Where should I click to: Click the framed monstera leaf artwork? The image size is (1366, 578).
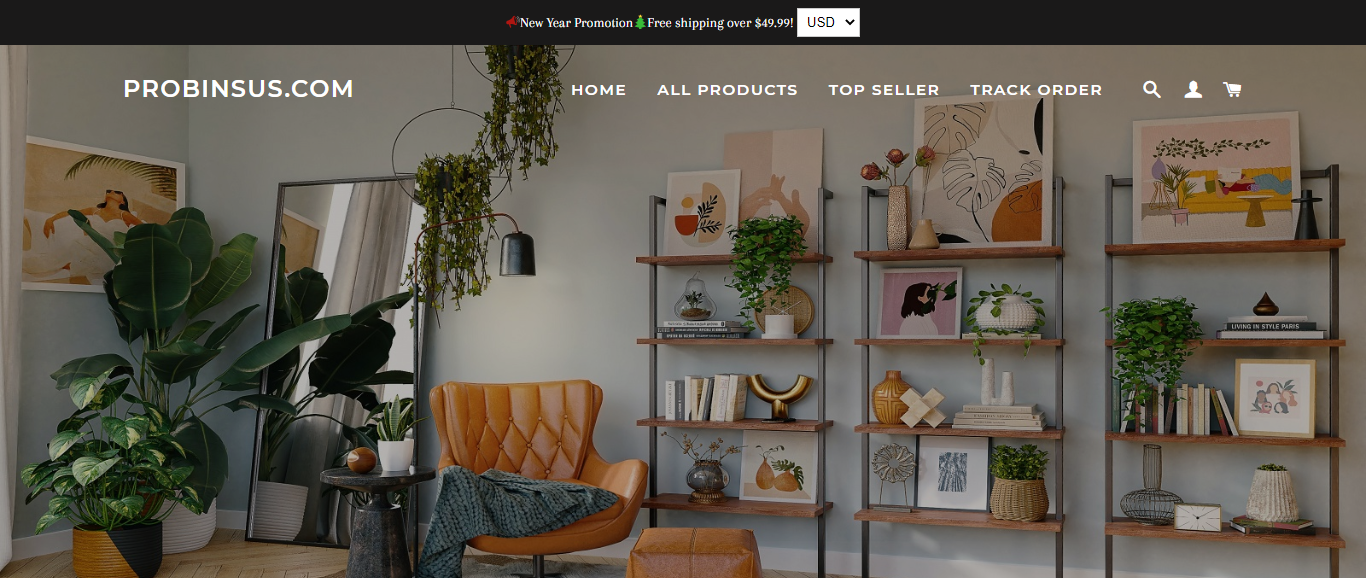(x=982, y=170)
